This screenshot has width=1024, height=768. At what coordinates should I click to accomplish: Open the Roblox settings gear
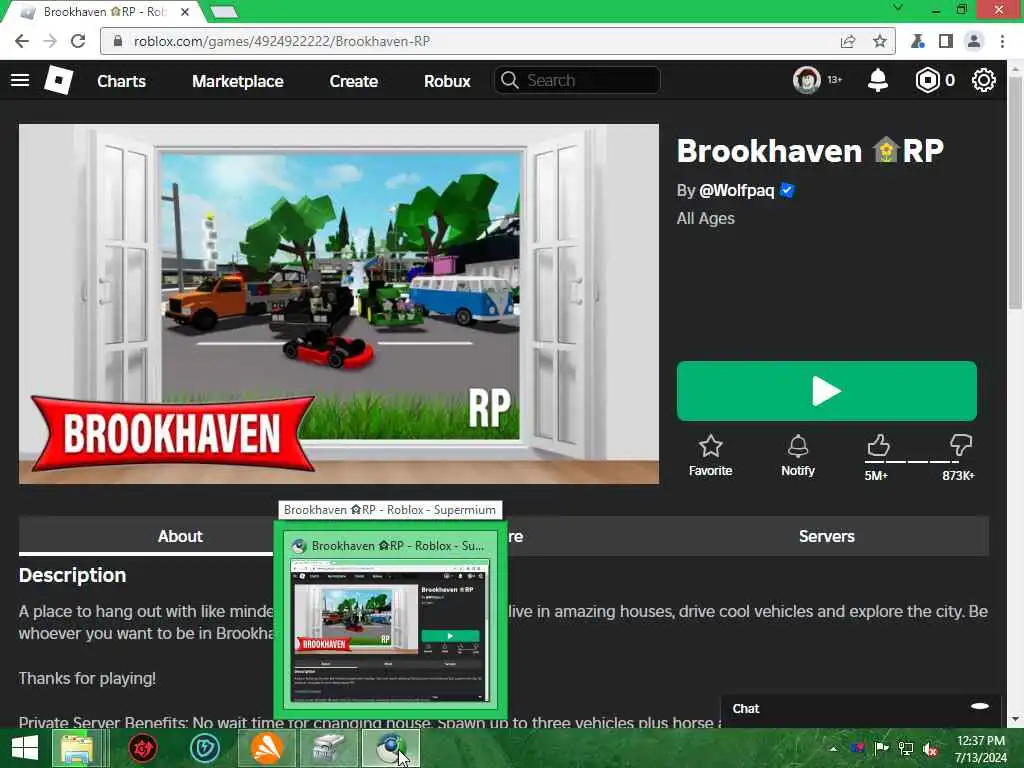[x=984, y=80]
